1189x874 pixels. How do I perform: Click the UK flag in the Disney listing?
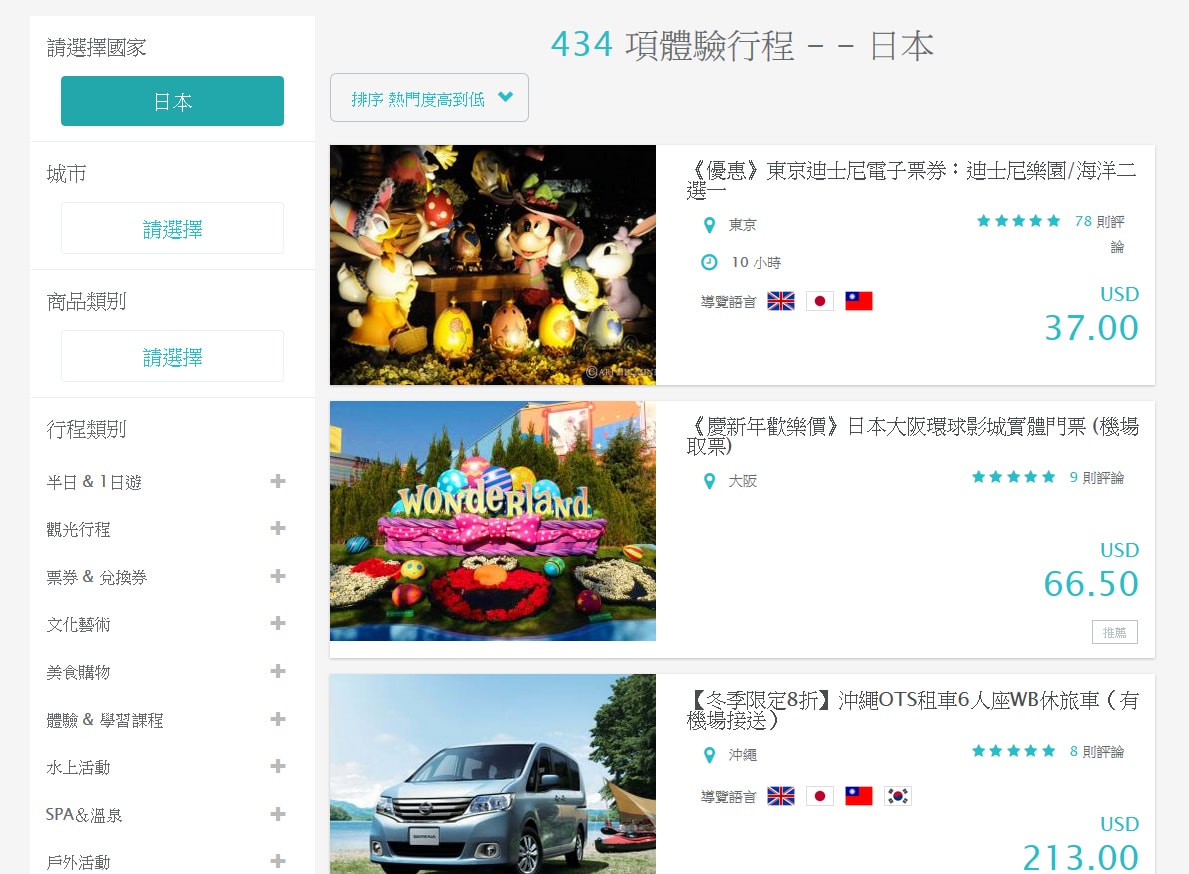(x=781, y=301)
